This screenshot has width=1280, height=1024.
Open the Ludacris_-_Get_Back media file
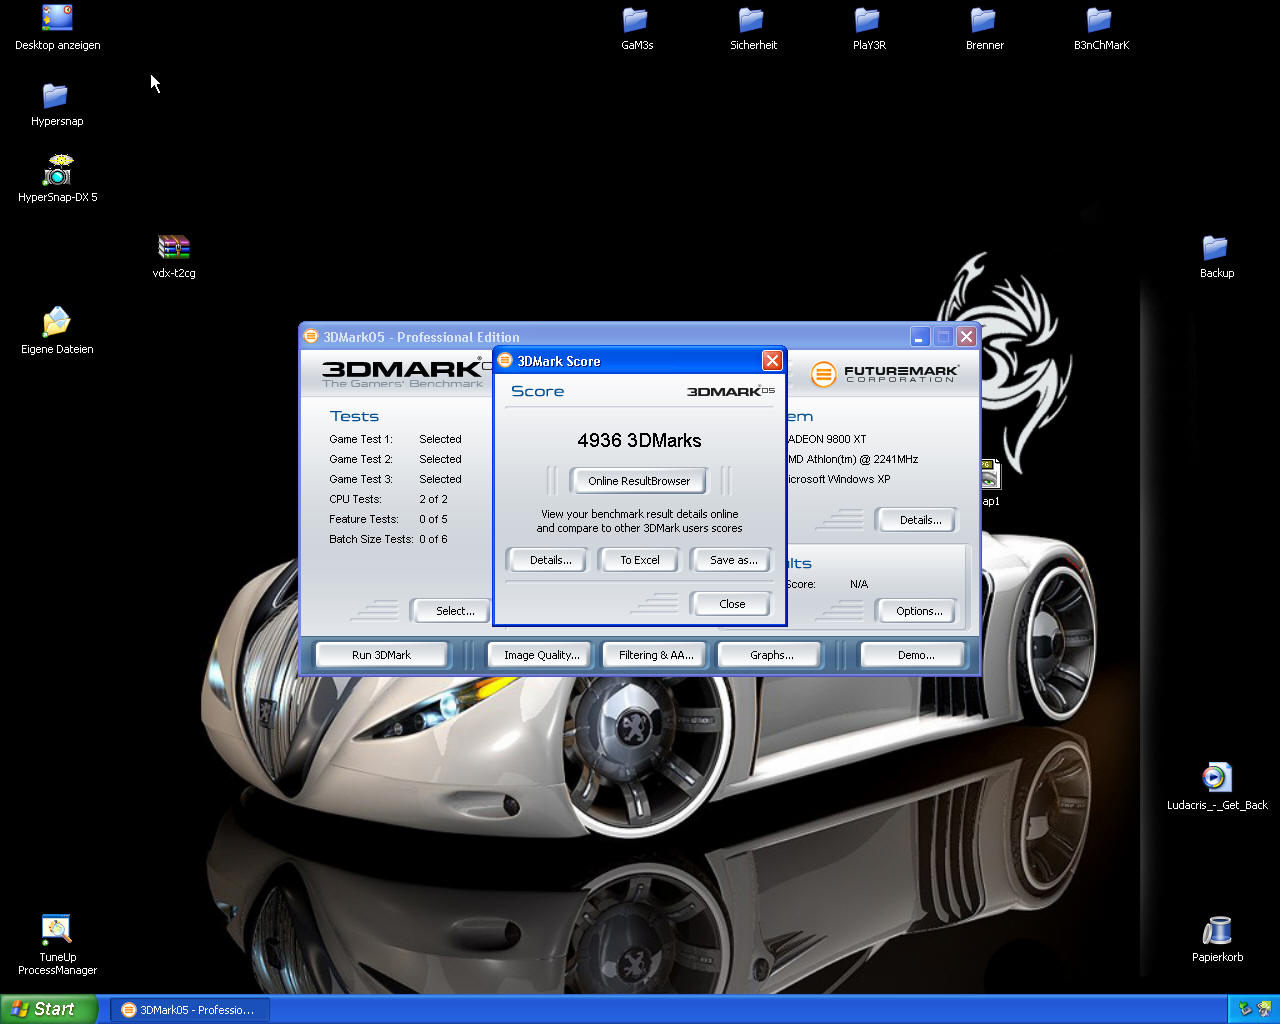1217,777
